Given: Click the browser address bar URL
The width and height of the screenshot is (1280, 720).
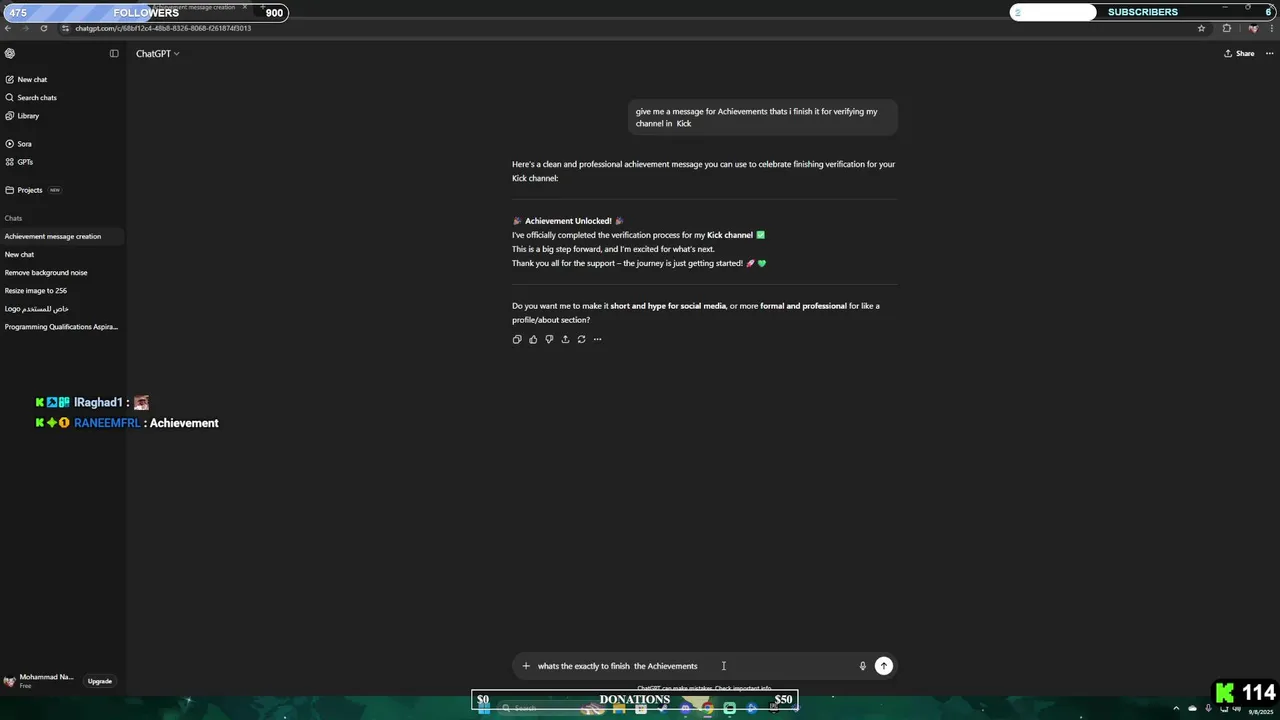Looking at the screenshot, I should (163, 28).
